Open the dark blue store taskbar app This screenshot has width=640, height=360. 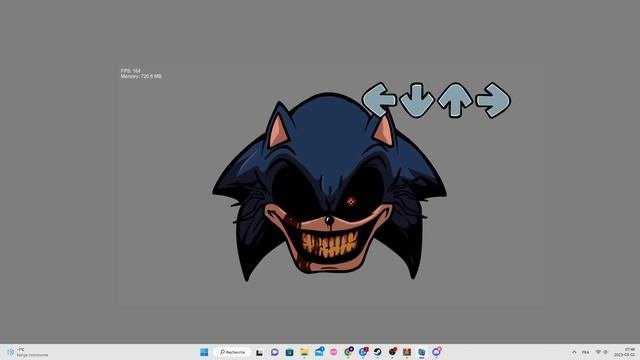click(x=289, y=352)
